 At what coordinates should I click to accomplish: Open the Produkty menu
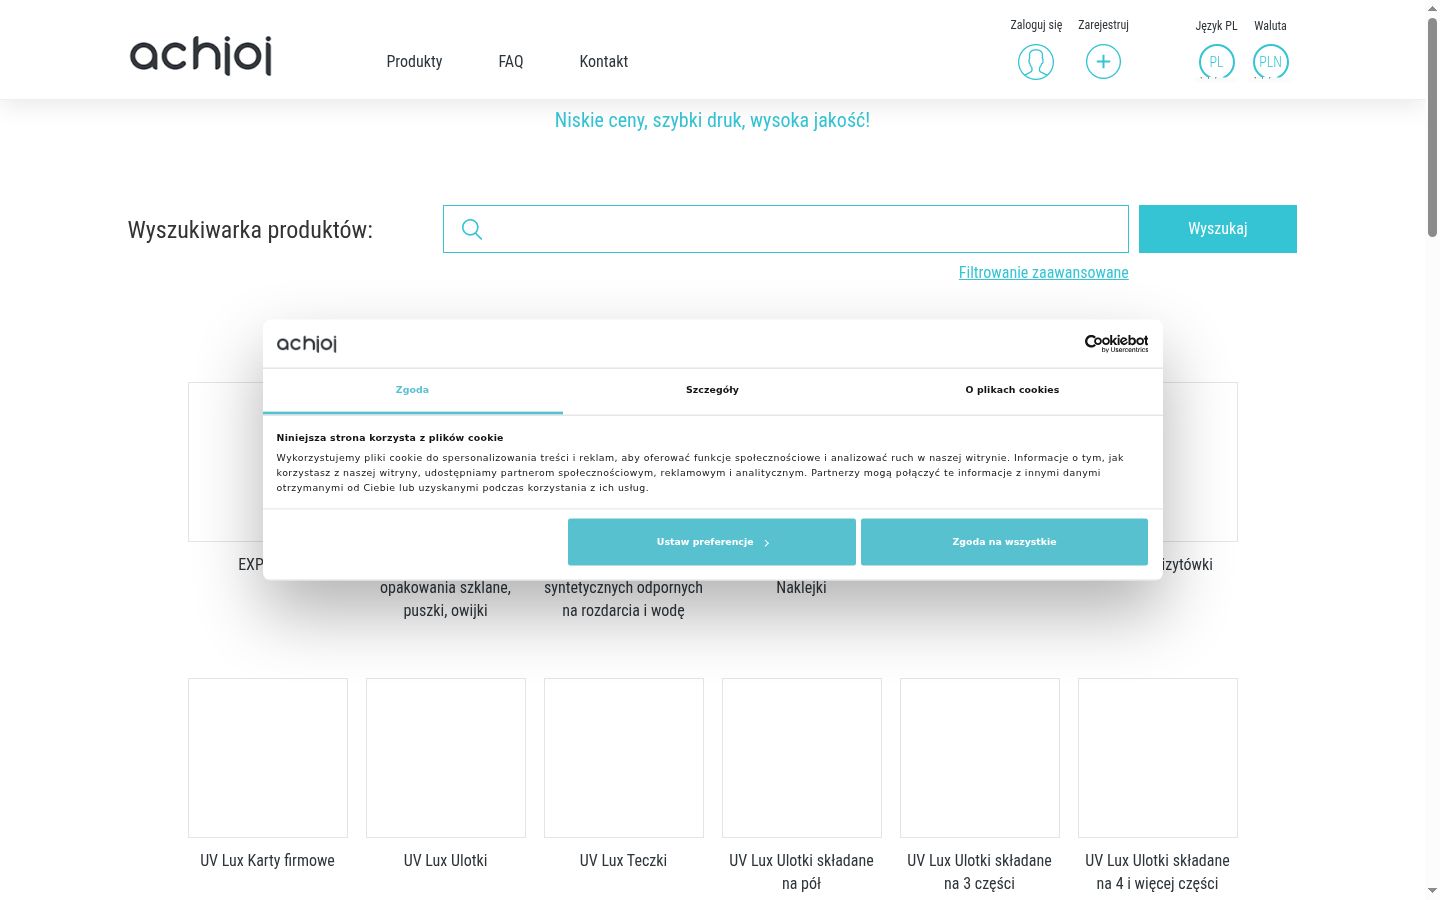pyautogui.click(x=414, y=62)
